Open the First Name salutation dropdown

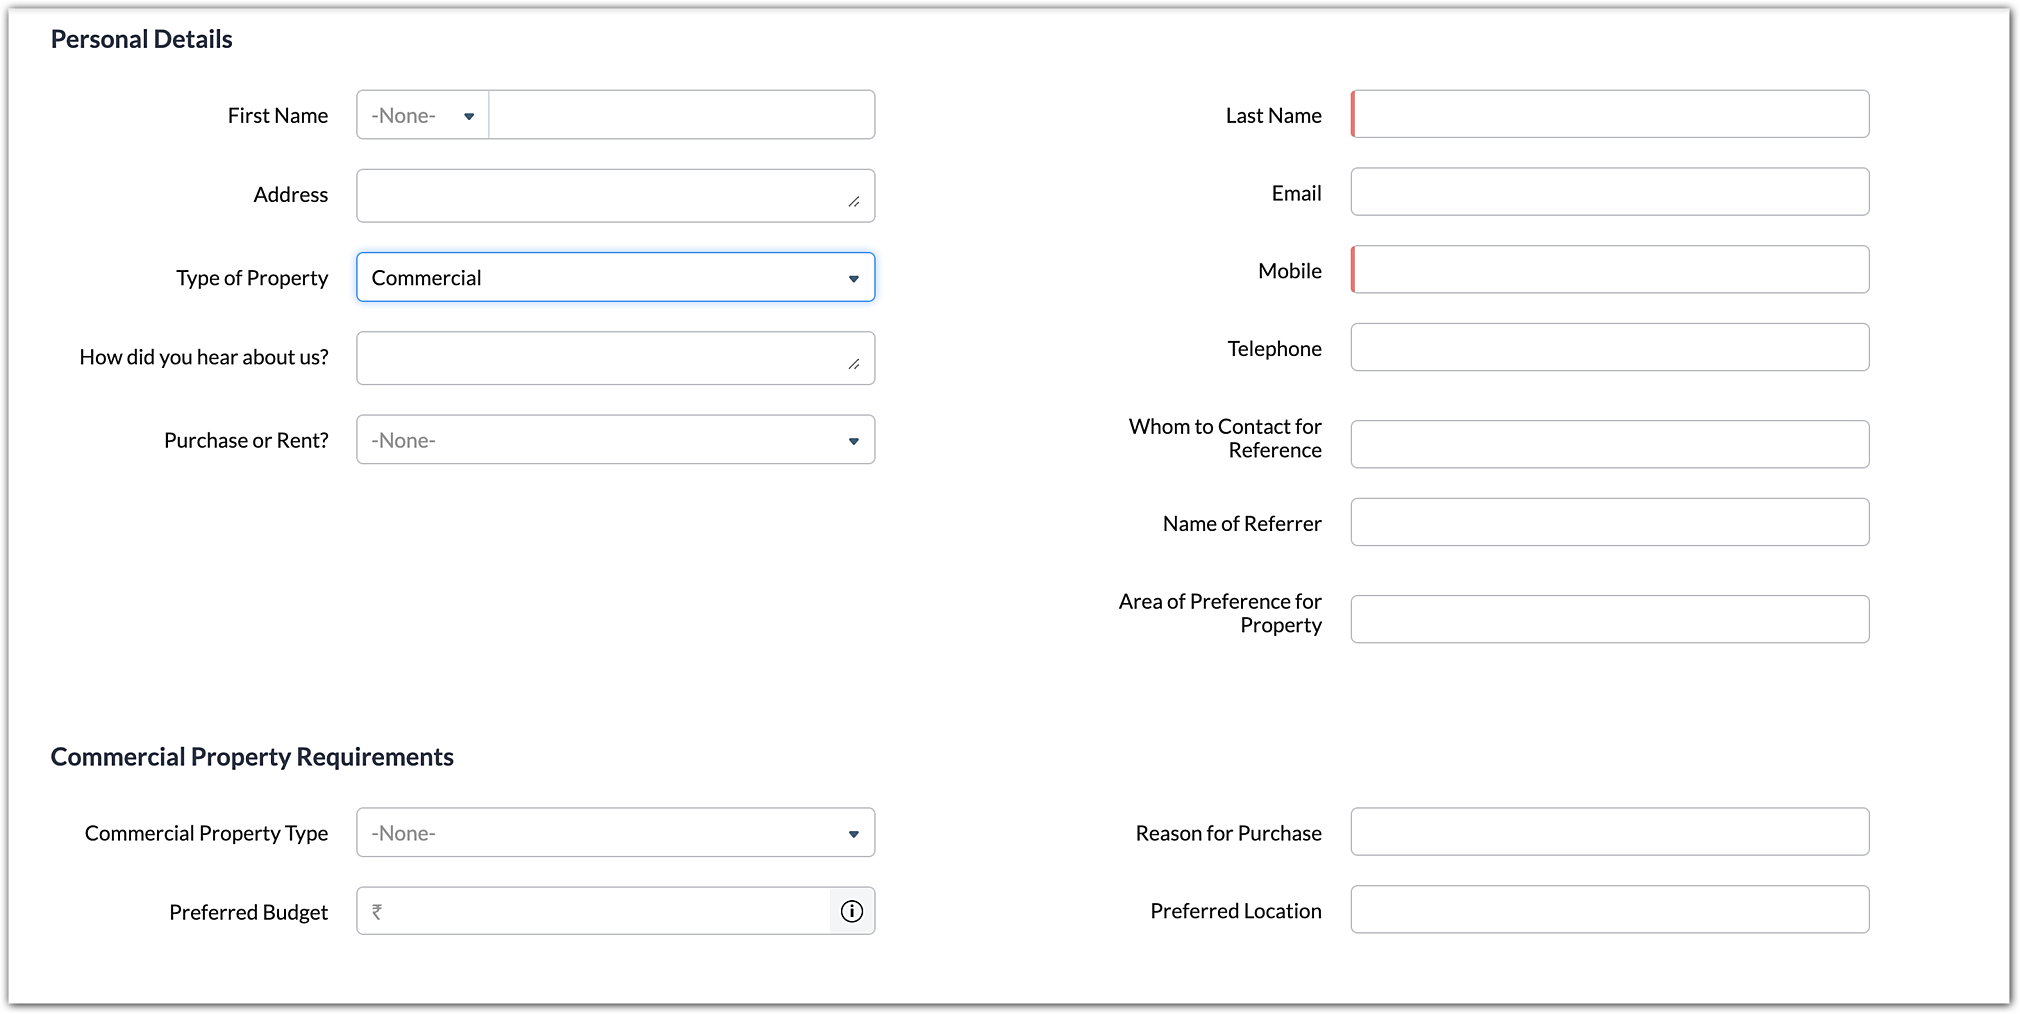[x=423, y=115]
